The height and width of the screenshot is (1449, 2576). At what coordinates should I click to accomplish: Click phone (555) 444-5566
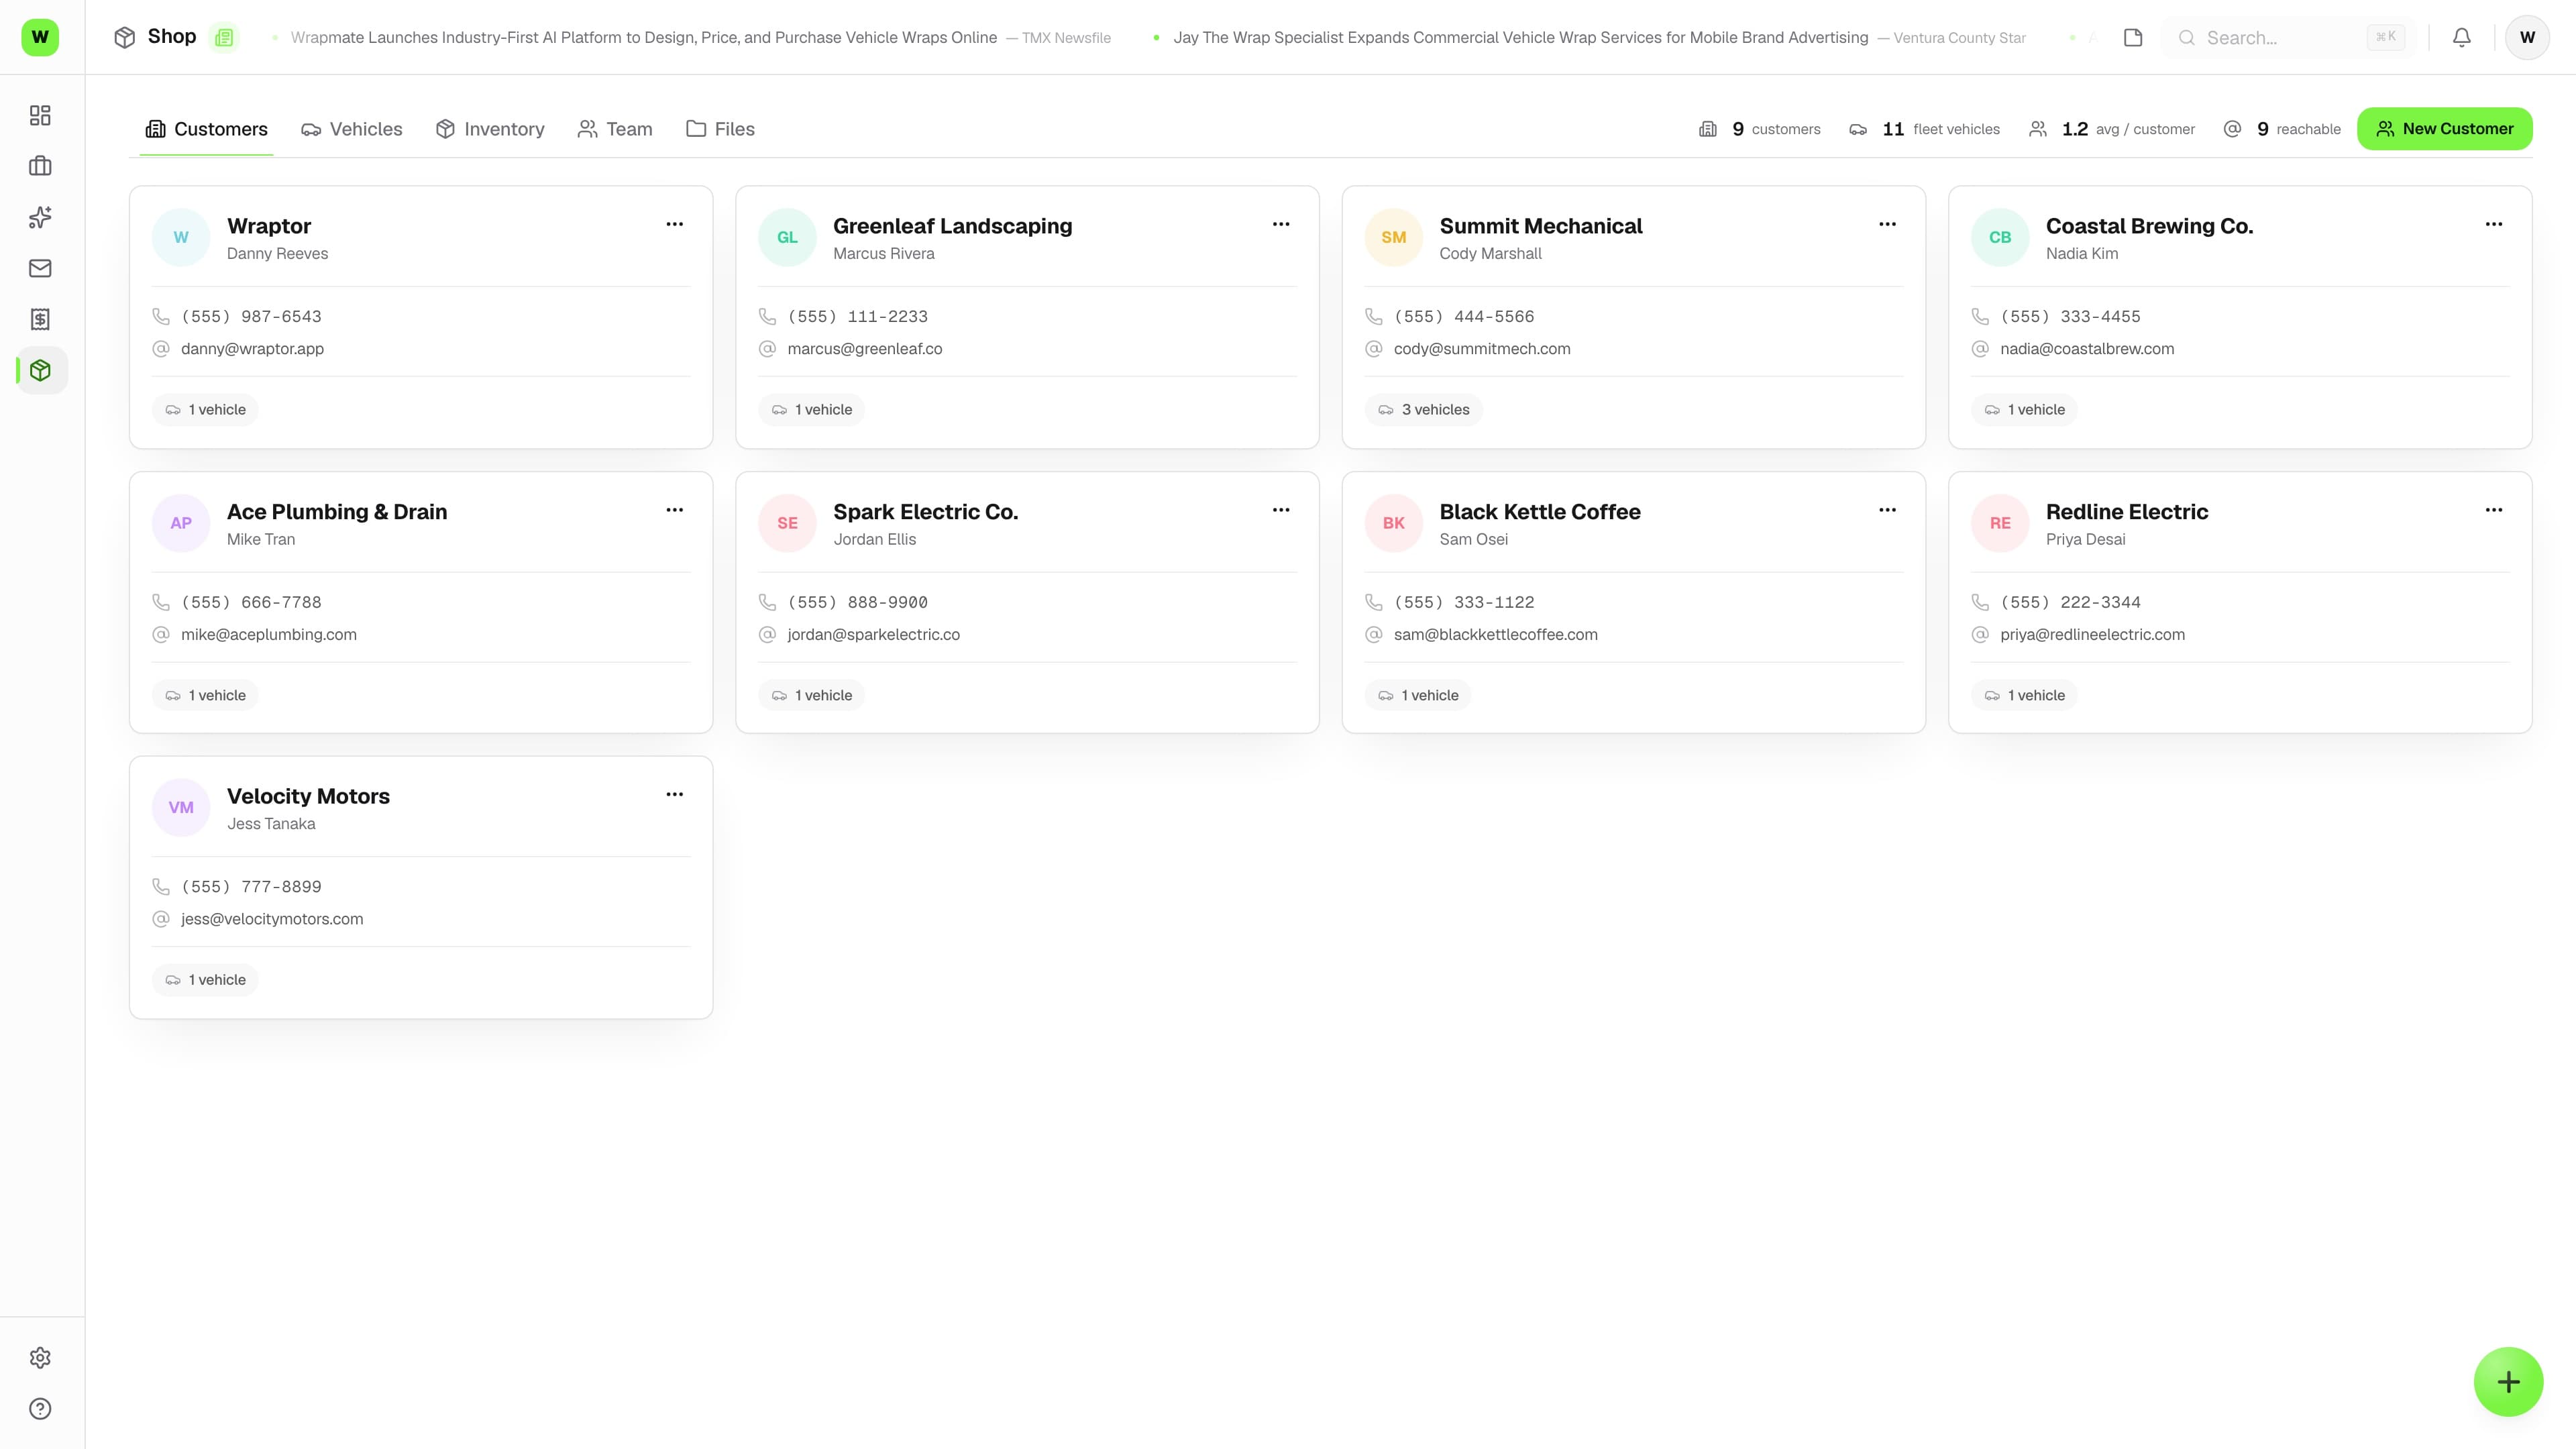tap(1463, 316)
